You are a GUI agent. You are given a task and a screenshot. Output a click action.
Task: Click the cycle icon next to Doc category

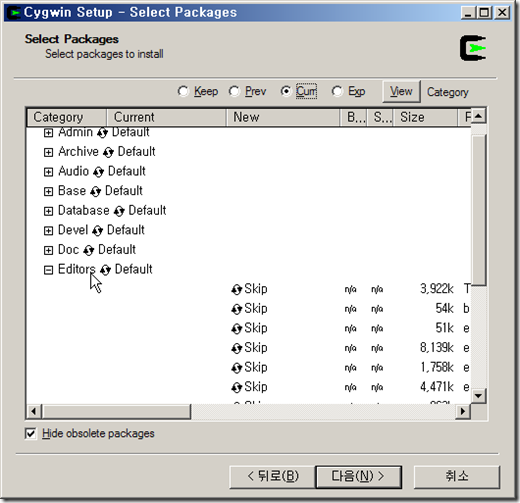coord(88,250)
